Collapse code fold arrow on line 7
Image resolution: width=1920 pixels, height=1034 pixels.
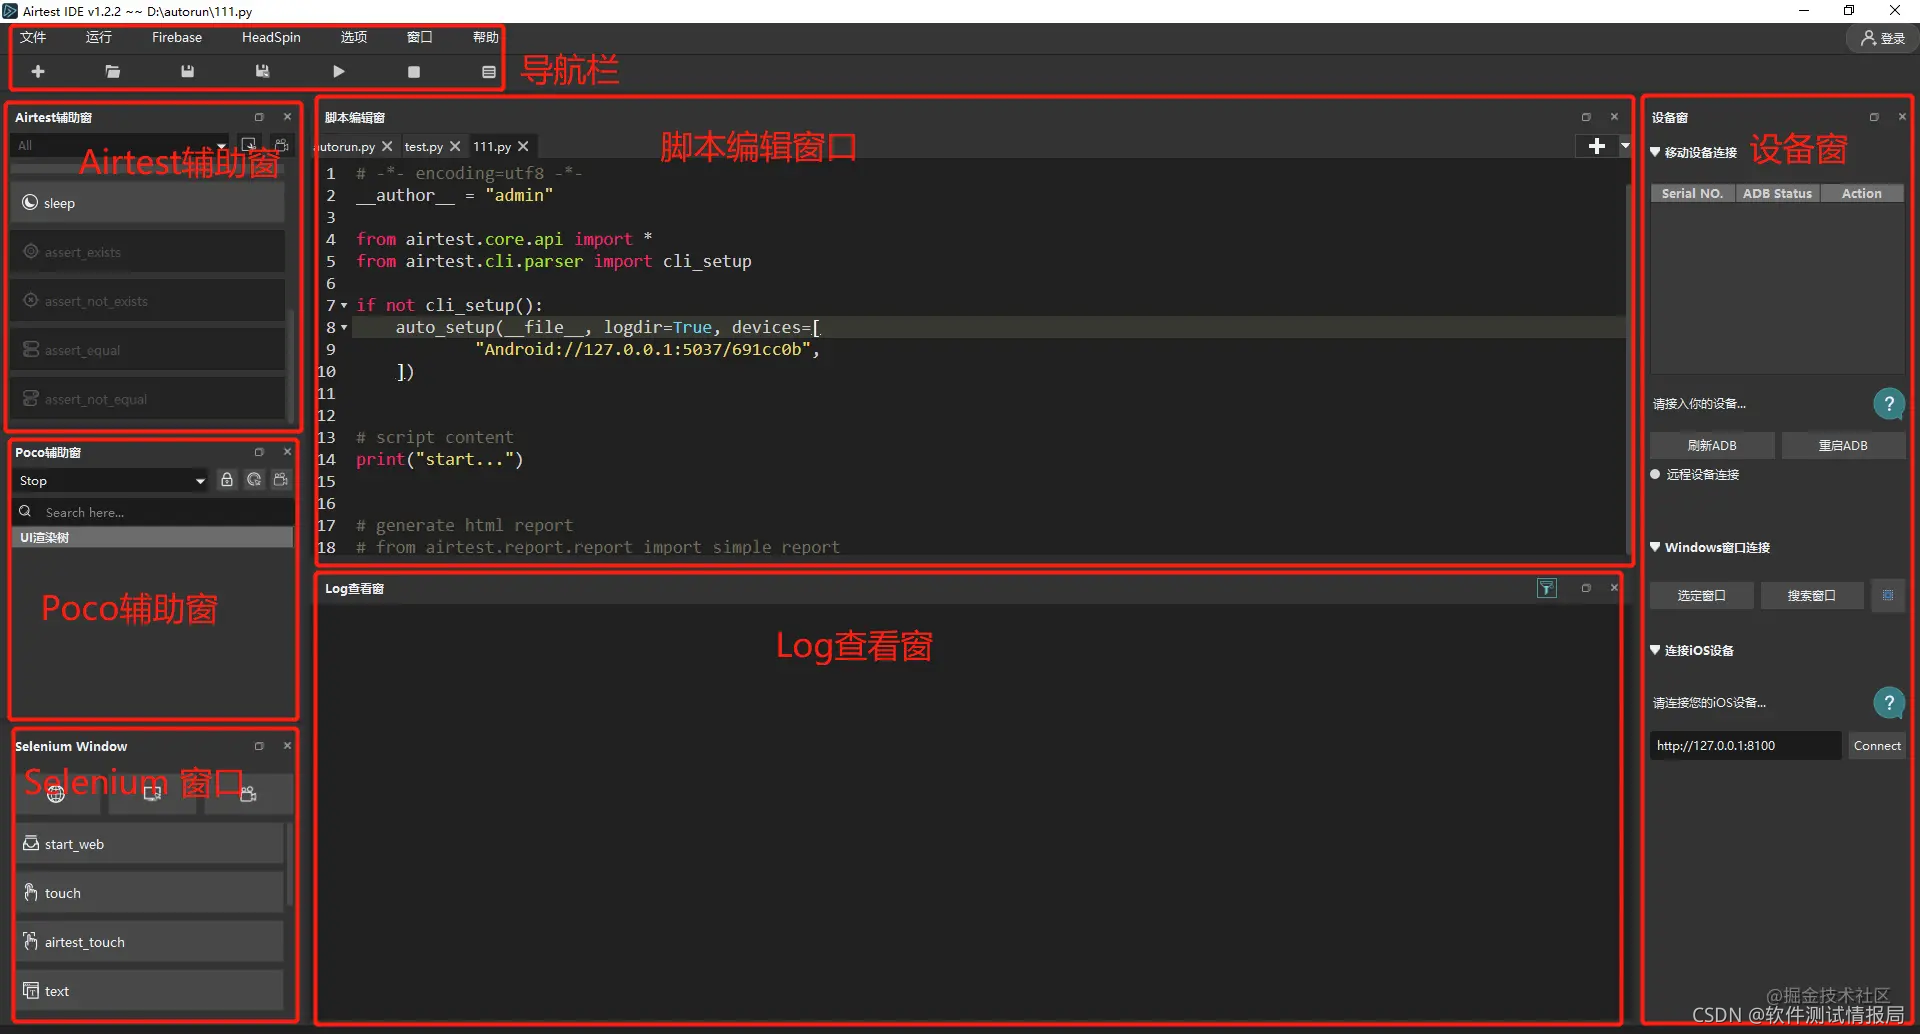click(344, 306)
